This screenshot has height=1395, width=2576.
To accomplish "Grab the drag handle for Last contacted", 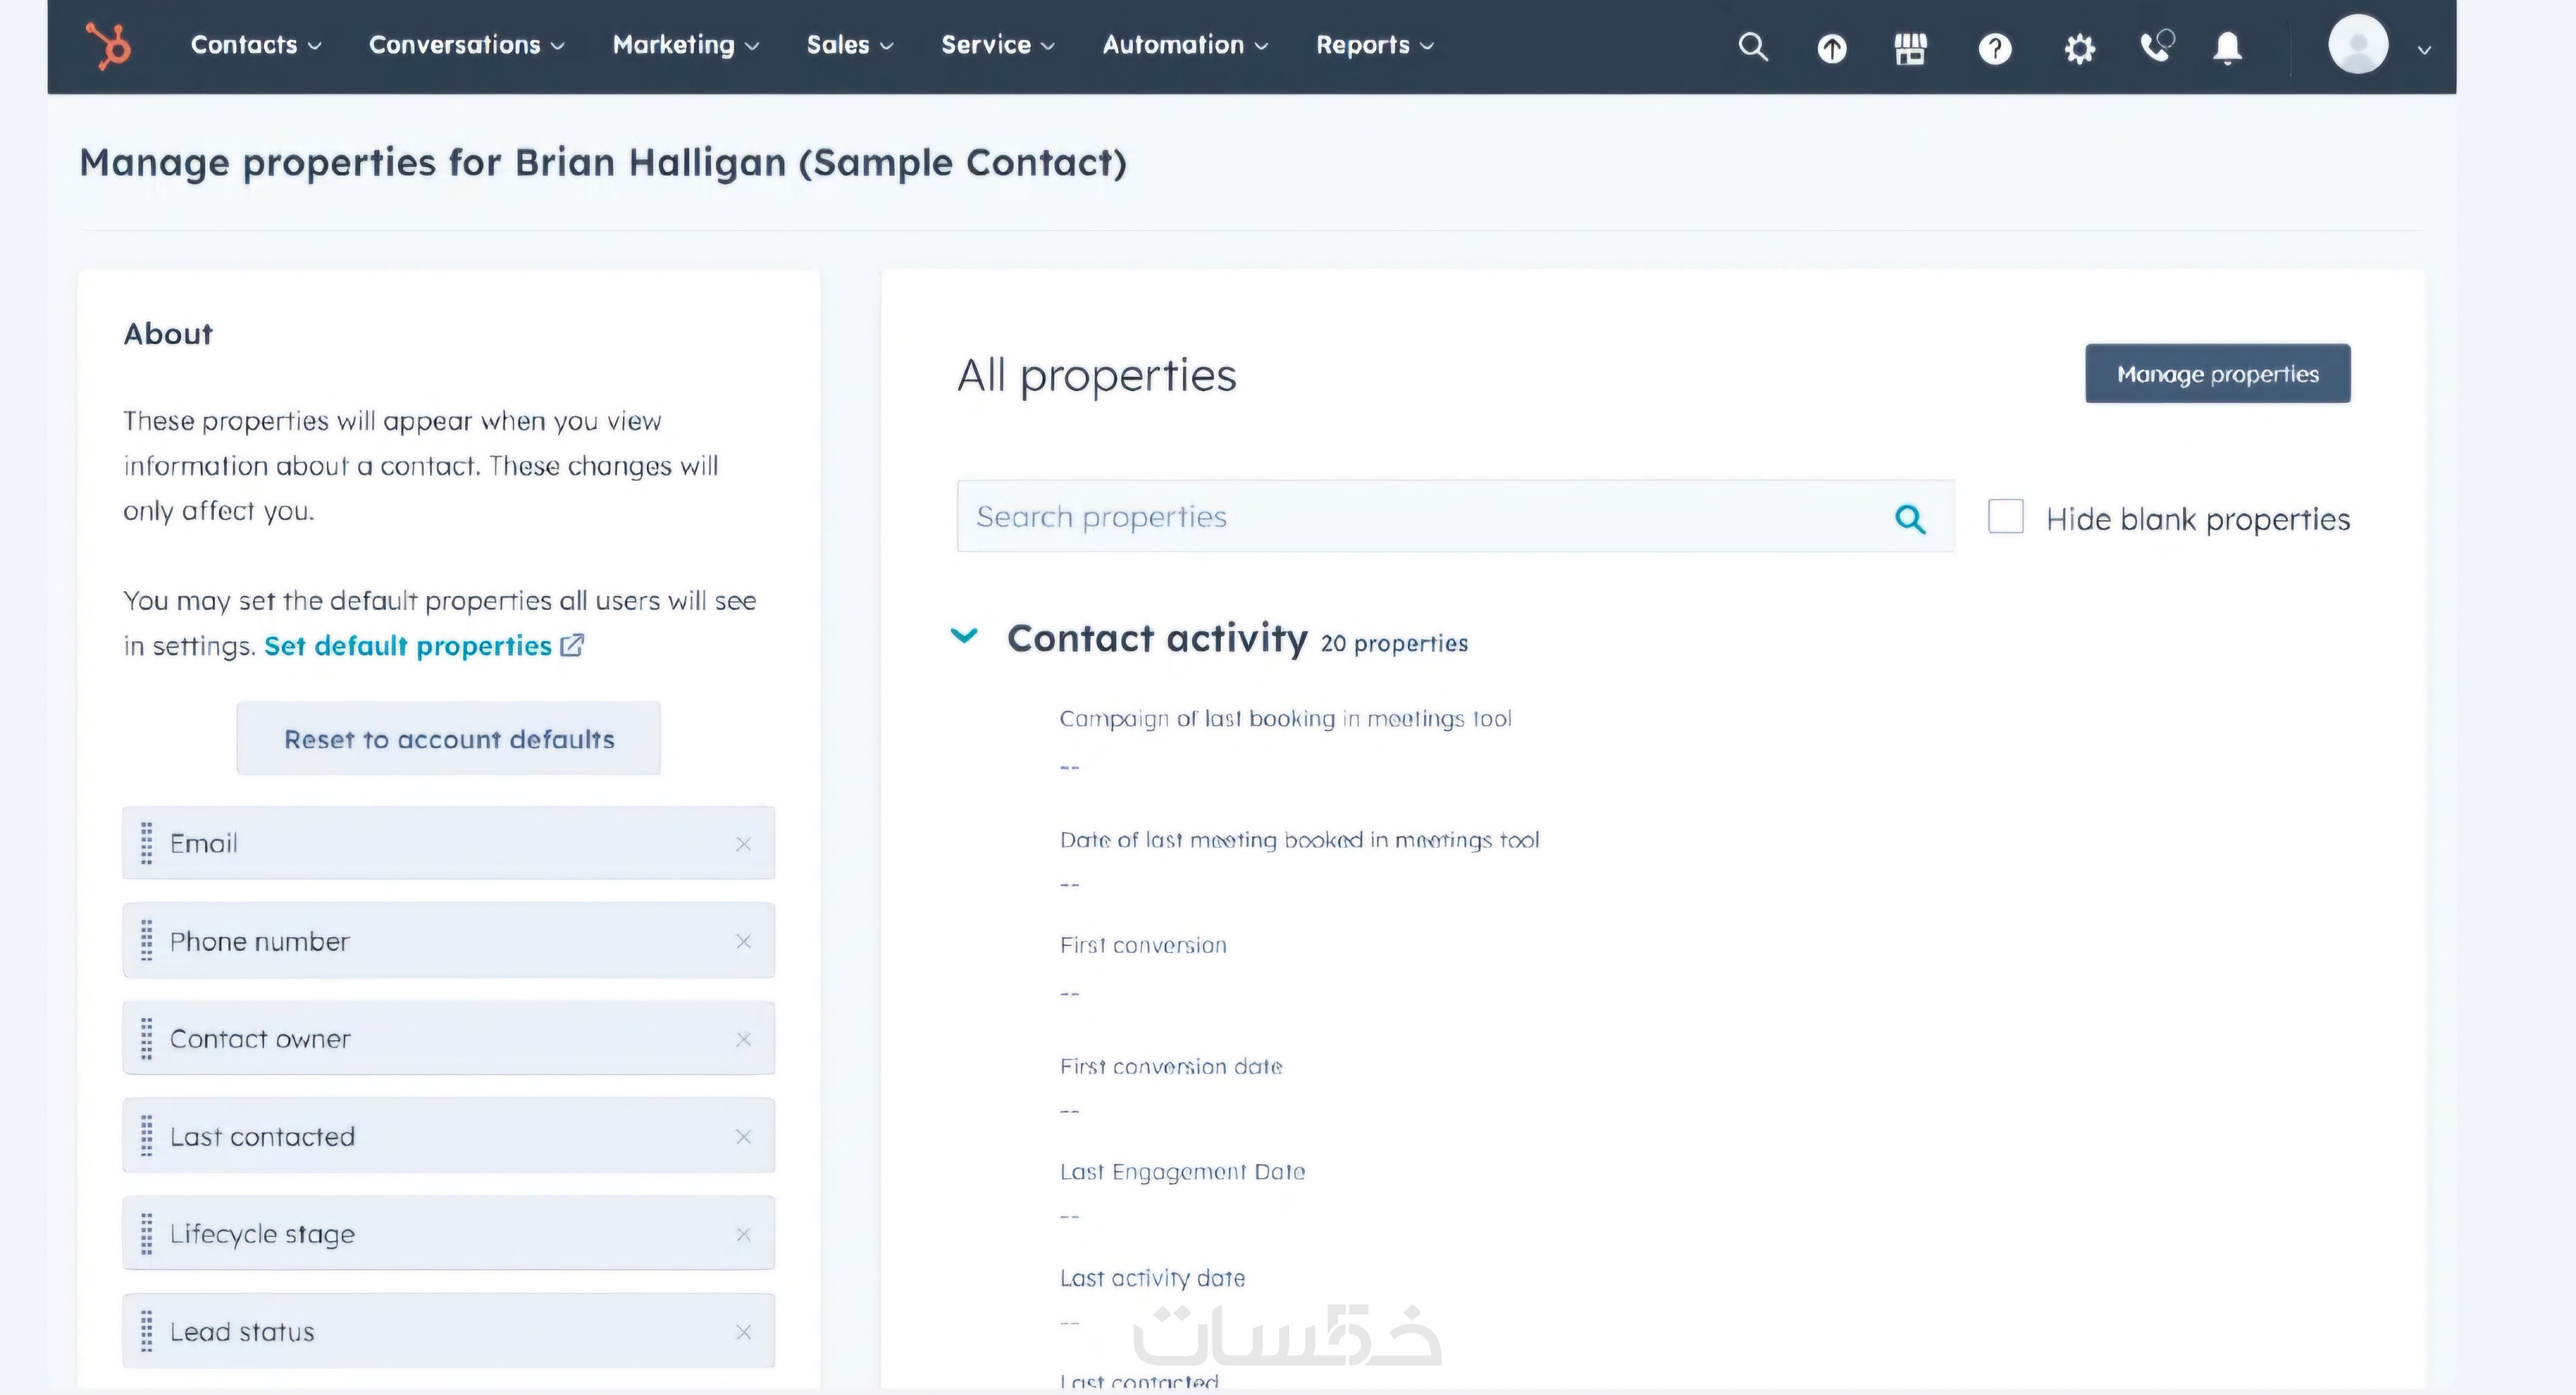I will 146,1136.
